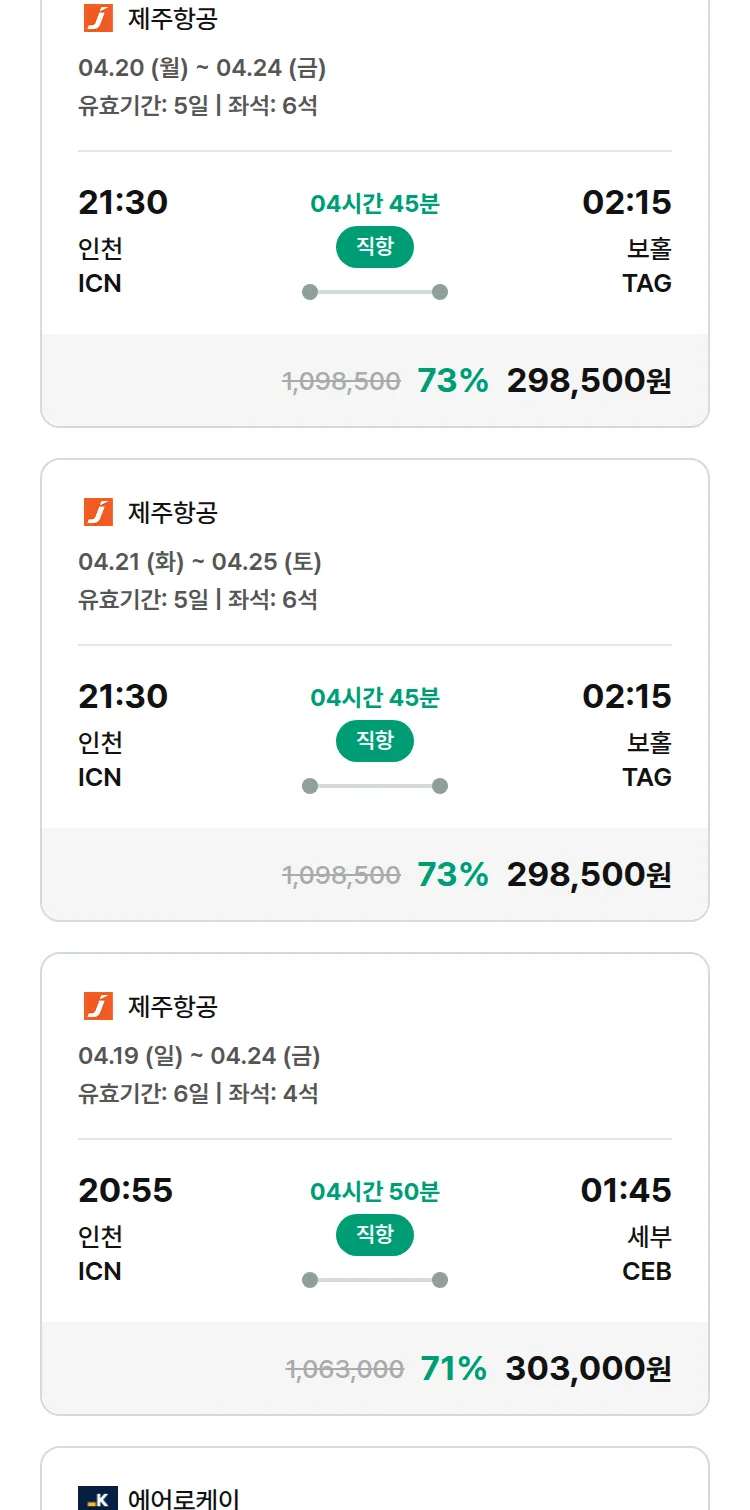
Task: Click the struck-through 1,063,000 original price
Action: click(345, 1370)
